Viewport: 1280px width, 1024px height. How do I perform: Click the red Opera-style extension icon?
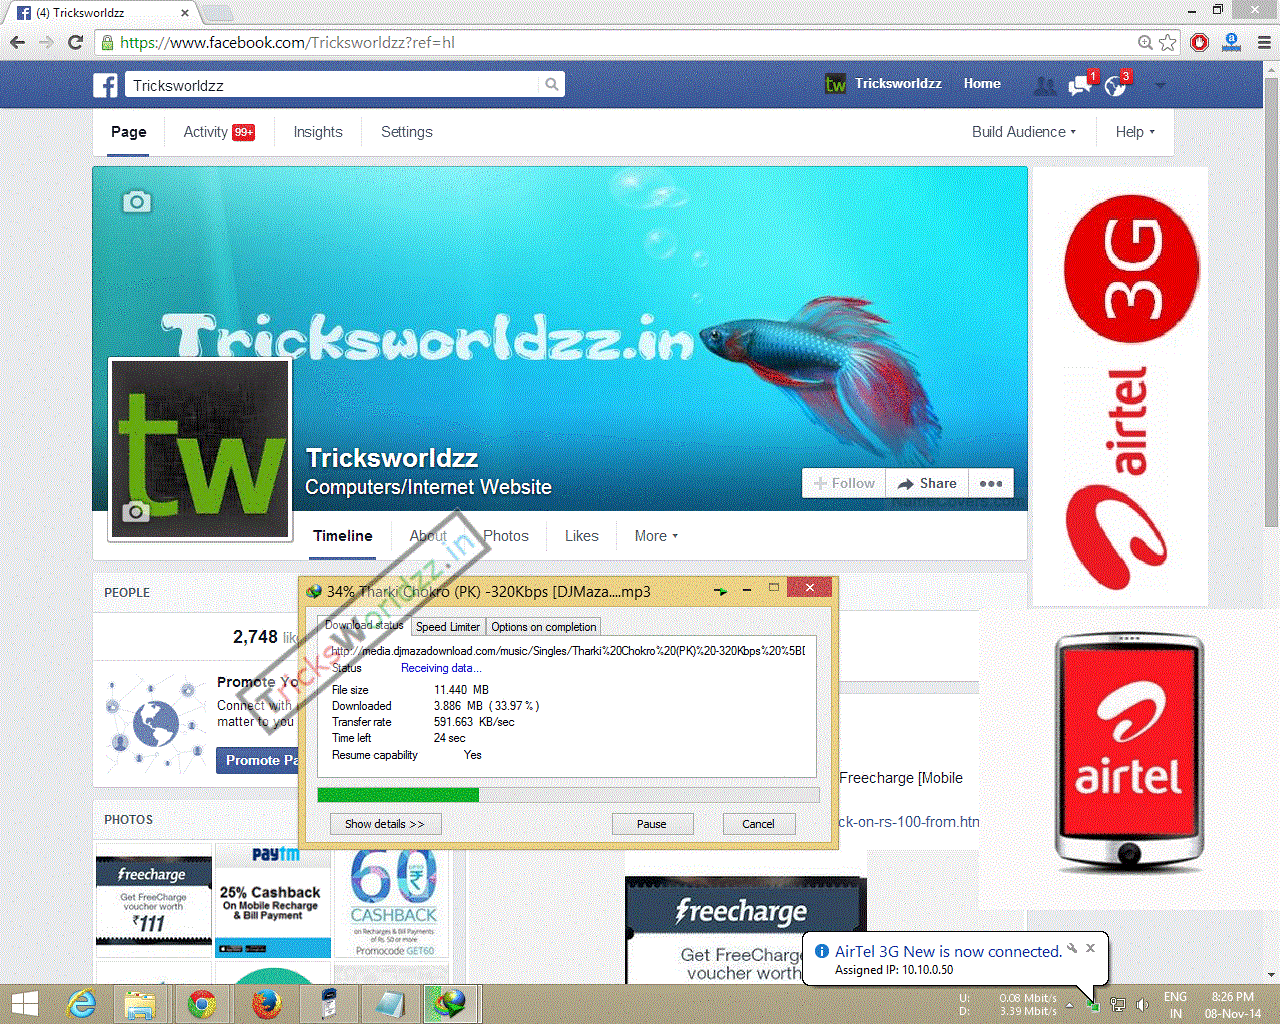1200,42
